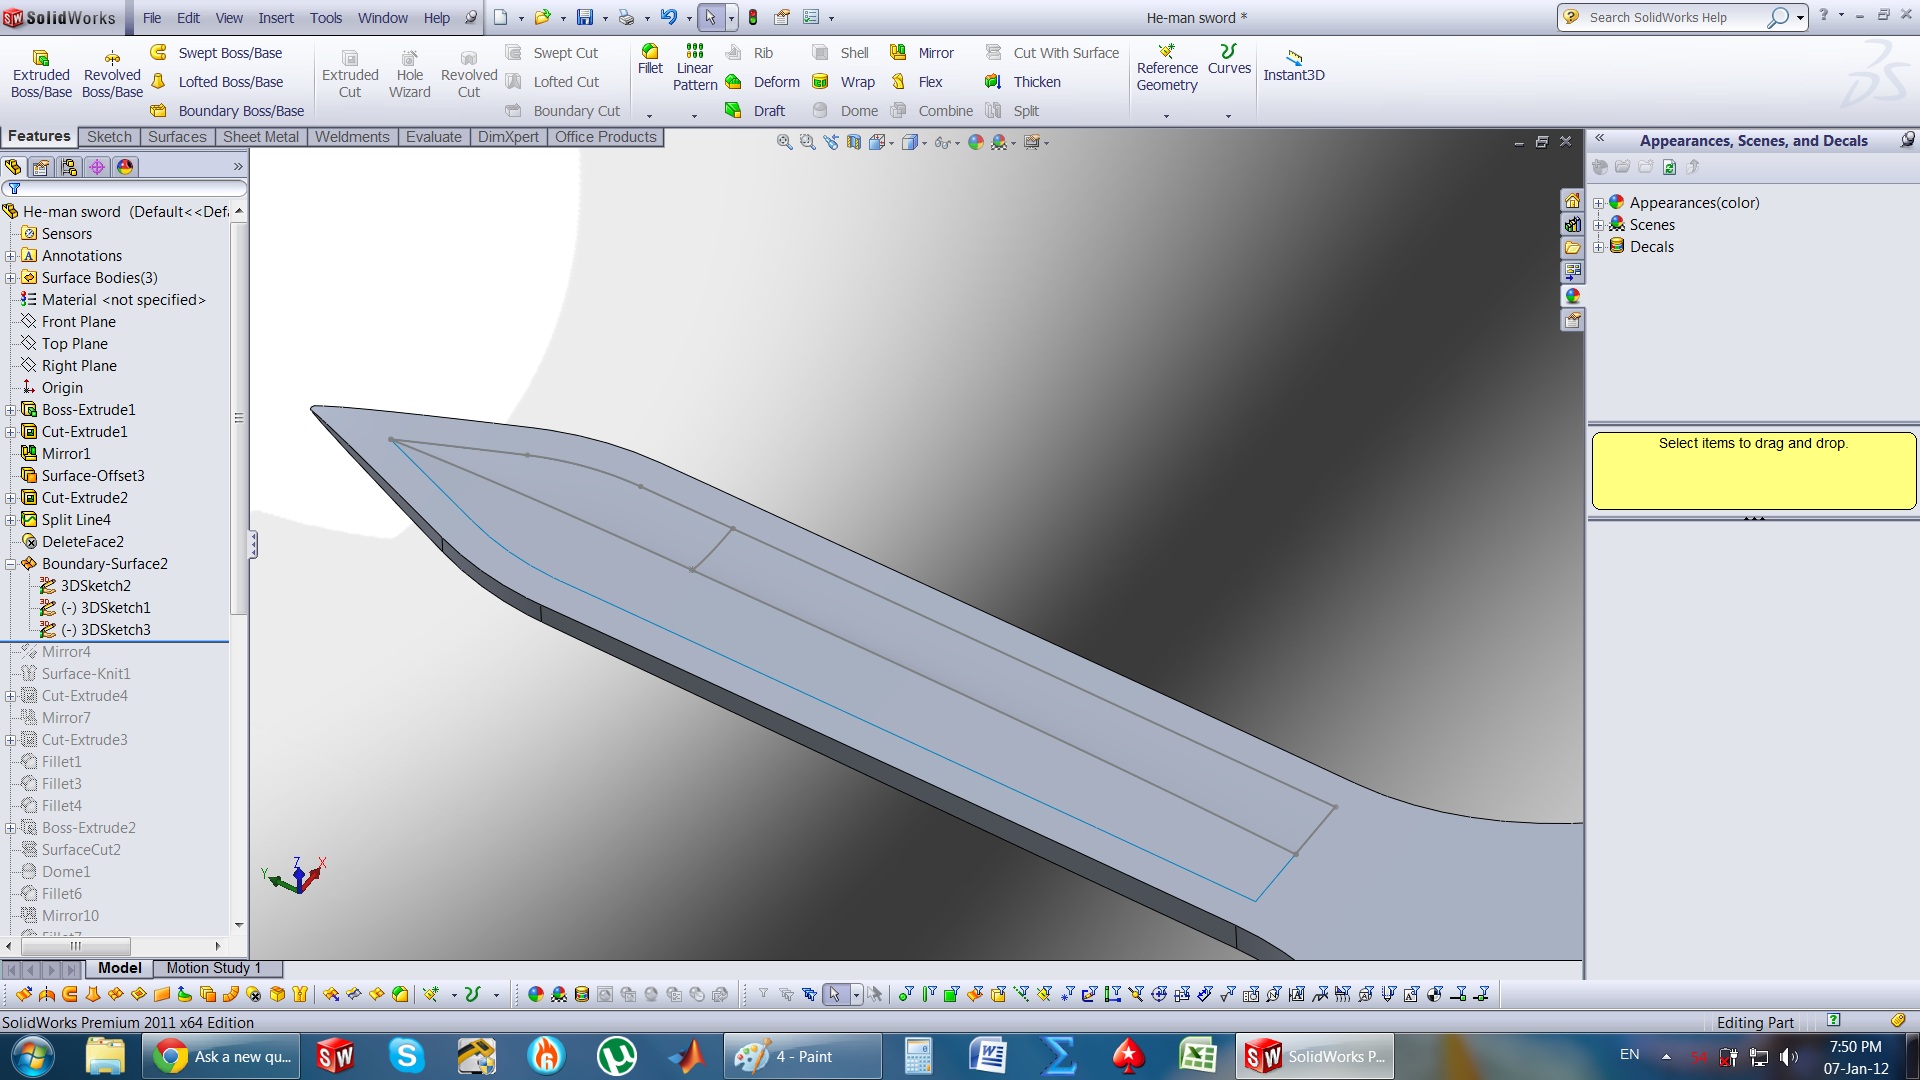Switch to the Surfaces tab
Image resolution: width=1920 pixels, height=1080 pixels.
(x=177, y=137)
